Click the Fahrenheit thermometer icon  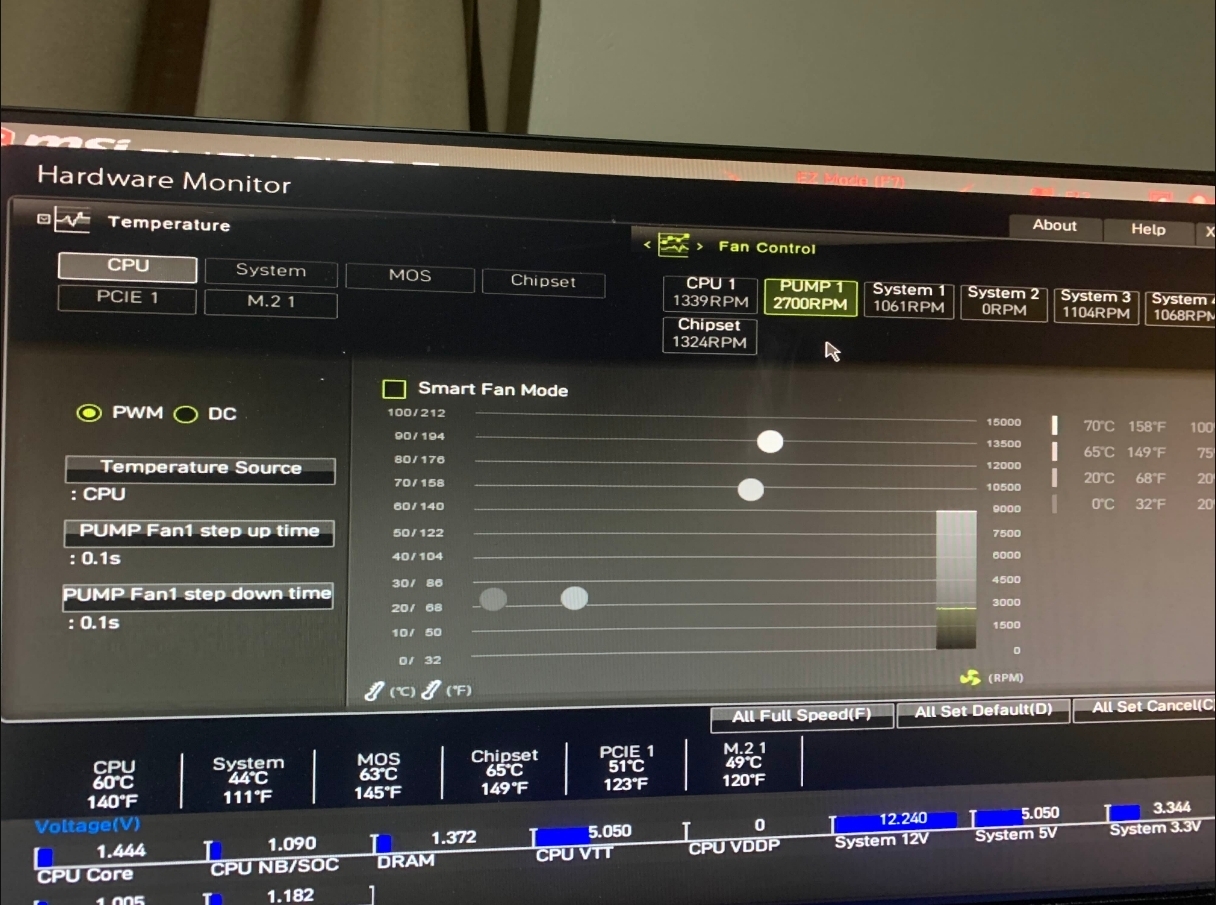pos(430,690)
